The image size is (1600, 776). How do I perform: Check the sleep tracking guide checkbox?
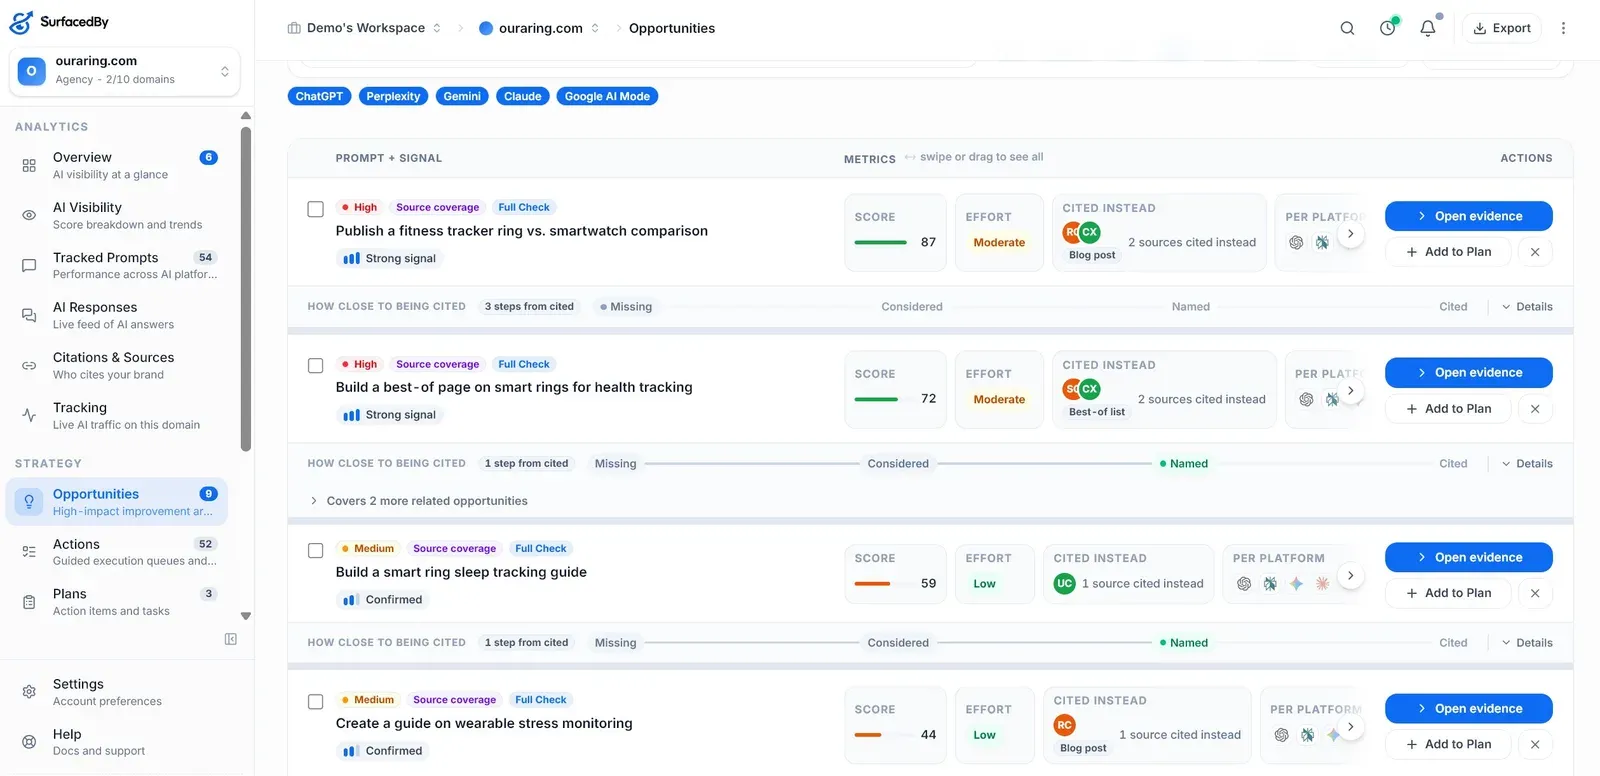pos(315,550)
